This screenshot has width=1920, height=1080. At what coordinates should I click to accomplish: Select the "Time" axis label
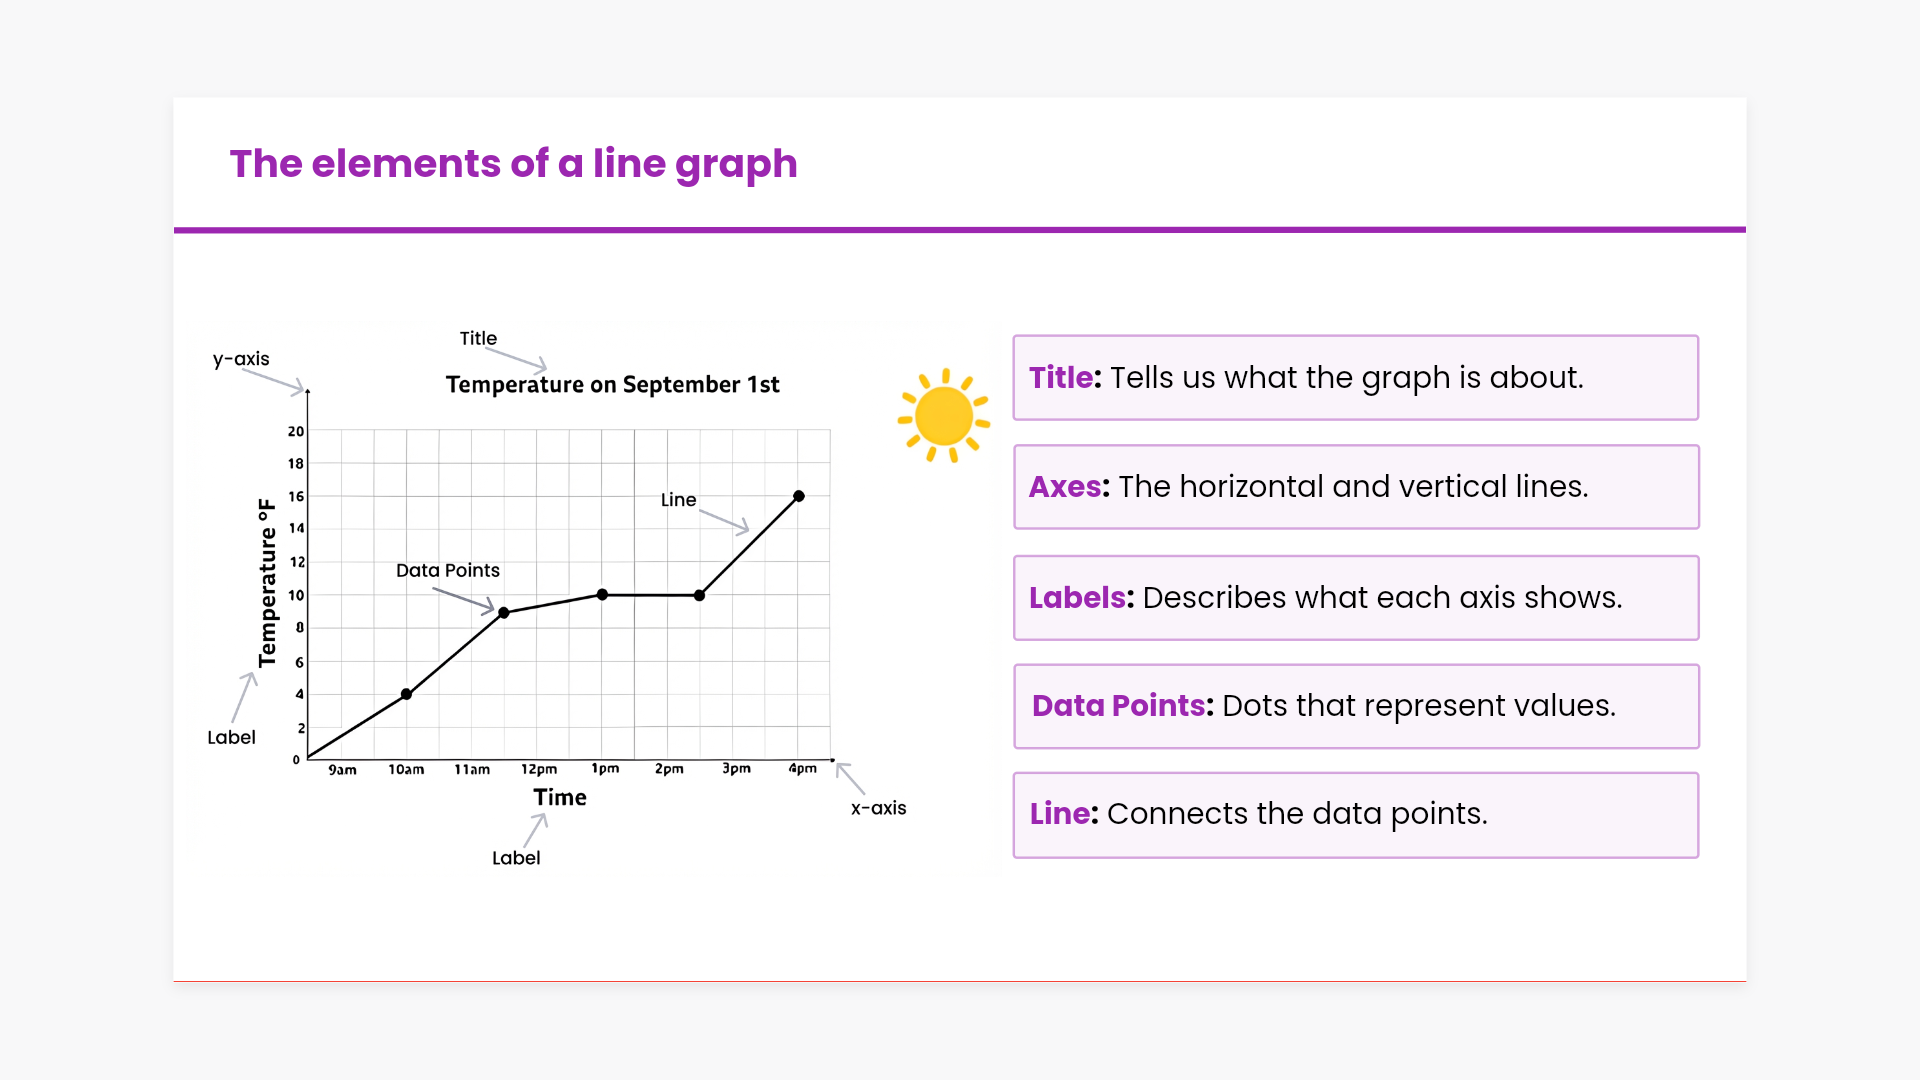(x=560, y=797)
